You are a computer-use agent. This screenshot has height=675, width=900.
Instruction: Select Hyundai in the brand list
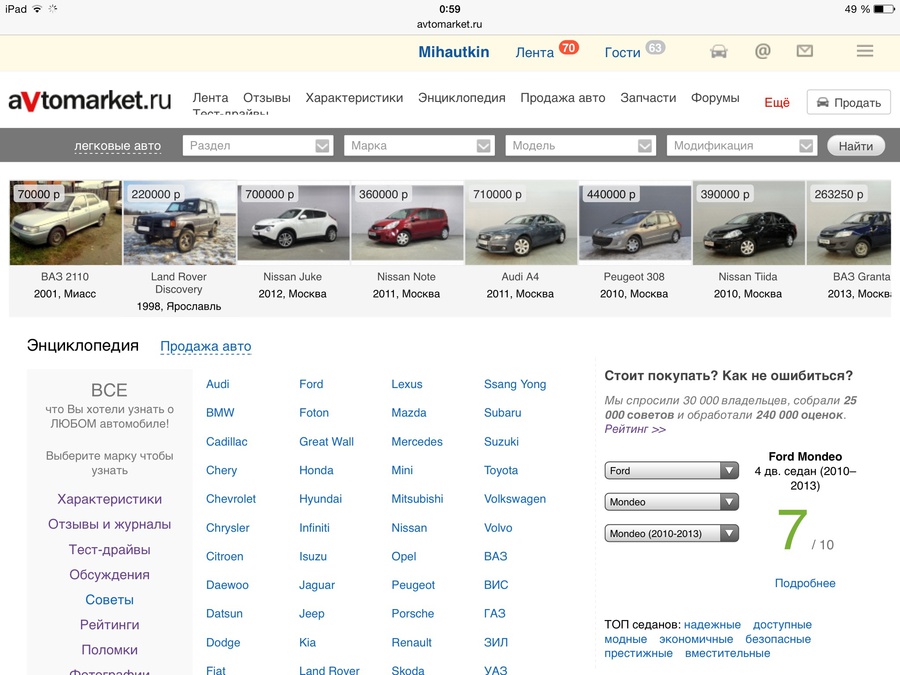(x=320, y=499)
